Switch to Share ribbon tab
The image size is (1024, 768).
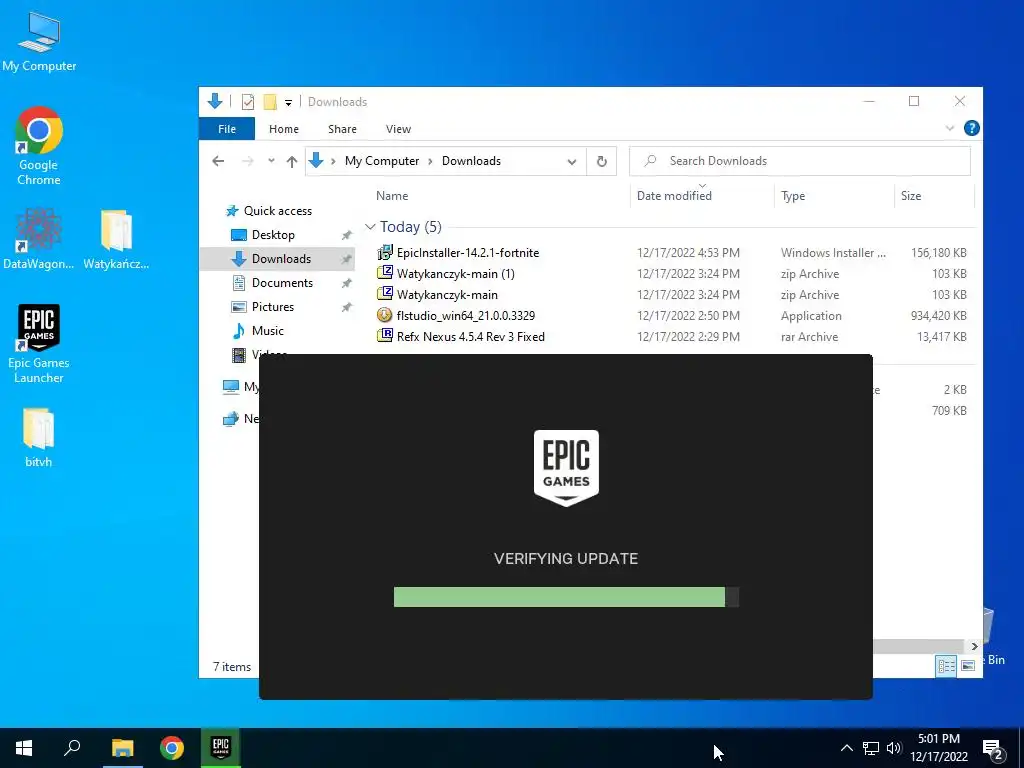coord(342,129)
